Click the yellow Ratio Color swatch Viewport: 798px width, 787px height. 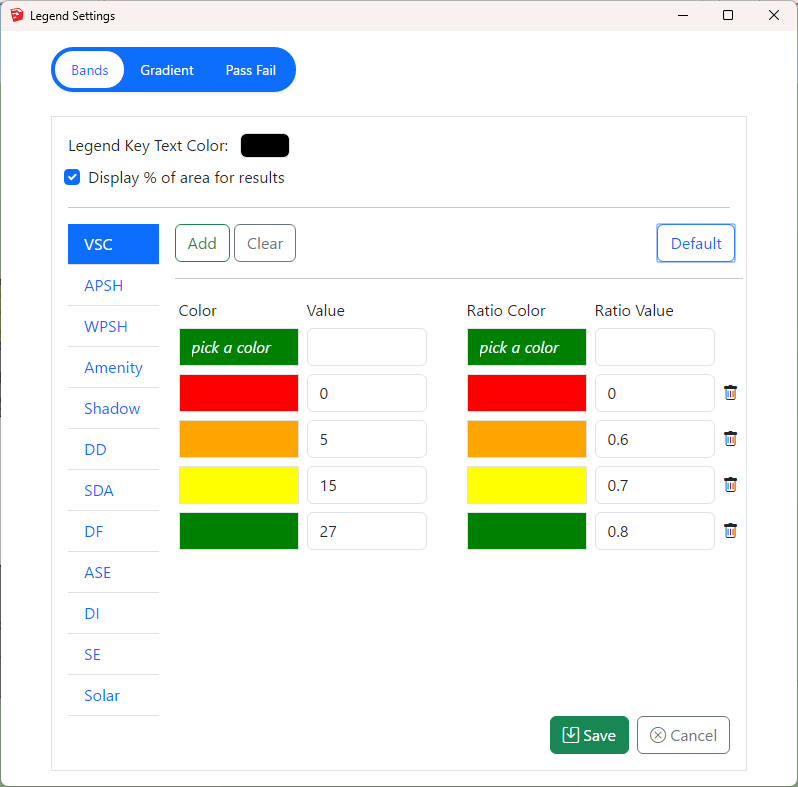click(527, 485)
